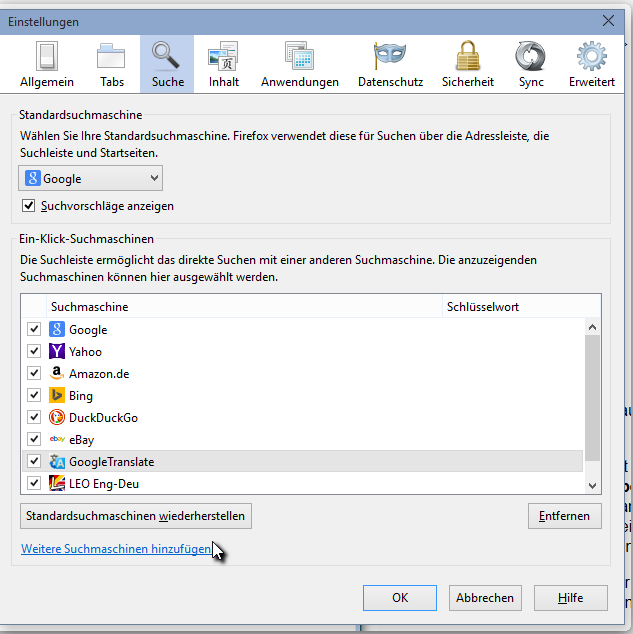Click the Suchmaschine column header
Screen dimensions: 633x634
coord(244,306)
